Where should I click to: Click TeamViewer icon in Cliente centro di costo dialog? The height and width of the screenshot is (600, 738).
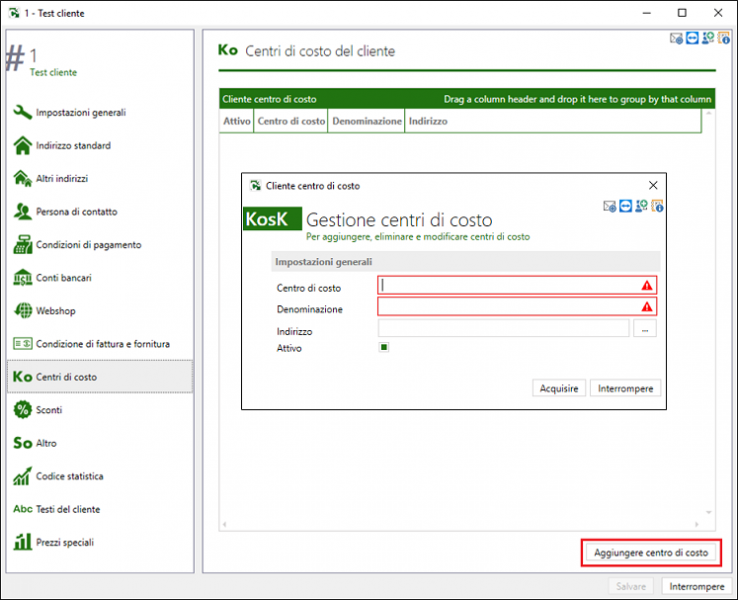(x=626, y=206)
